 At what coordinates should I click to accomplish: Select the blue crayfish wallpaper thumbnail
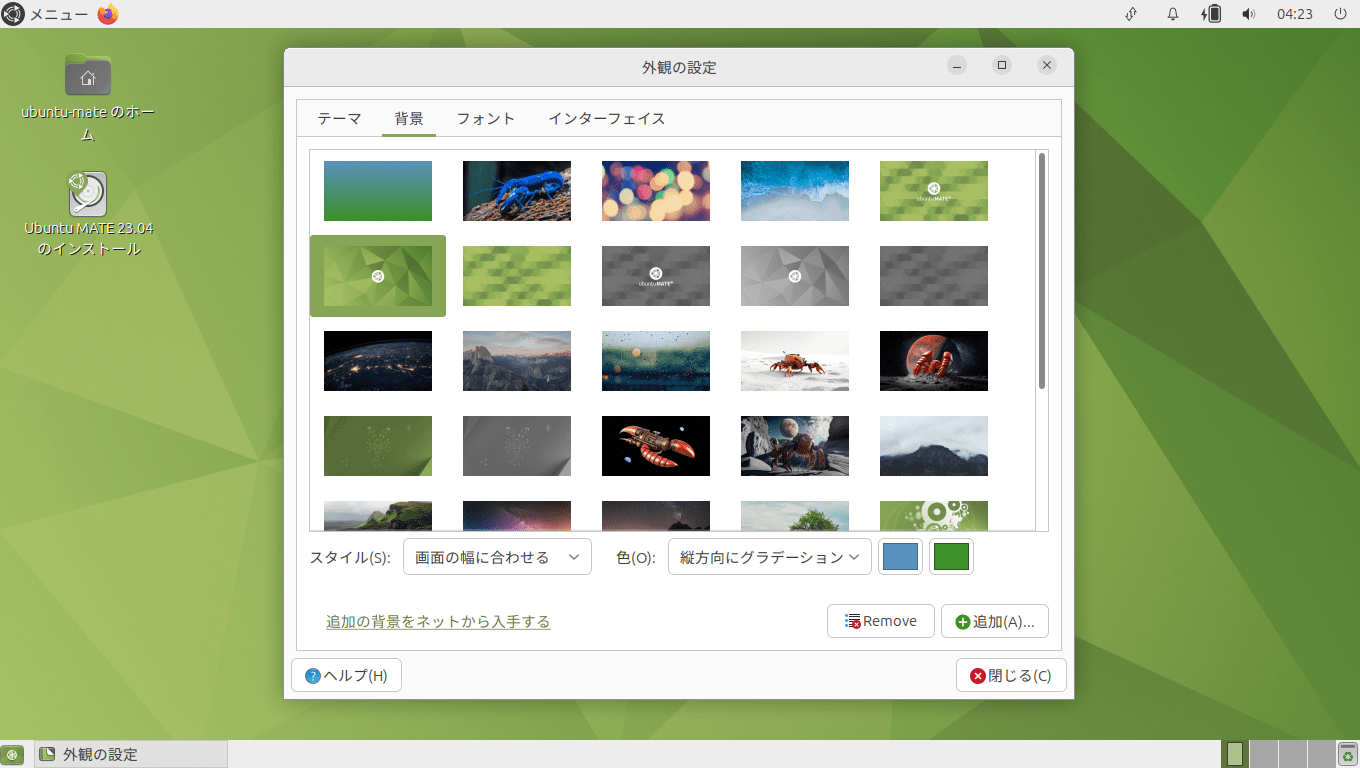517,191
